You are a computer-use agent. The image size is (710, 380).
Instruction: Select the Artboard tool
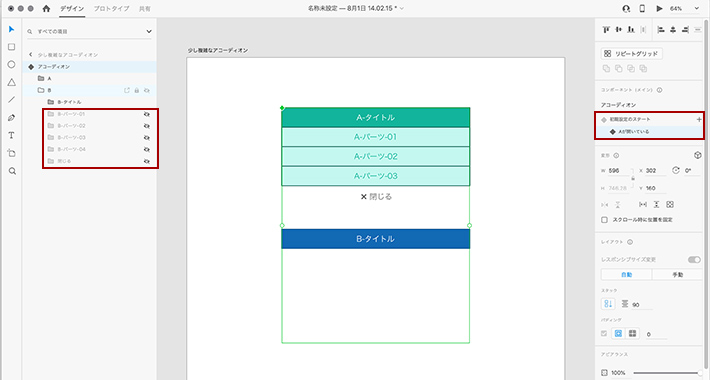click(12, 153)
